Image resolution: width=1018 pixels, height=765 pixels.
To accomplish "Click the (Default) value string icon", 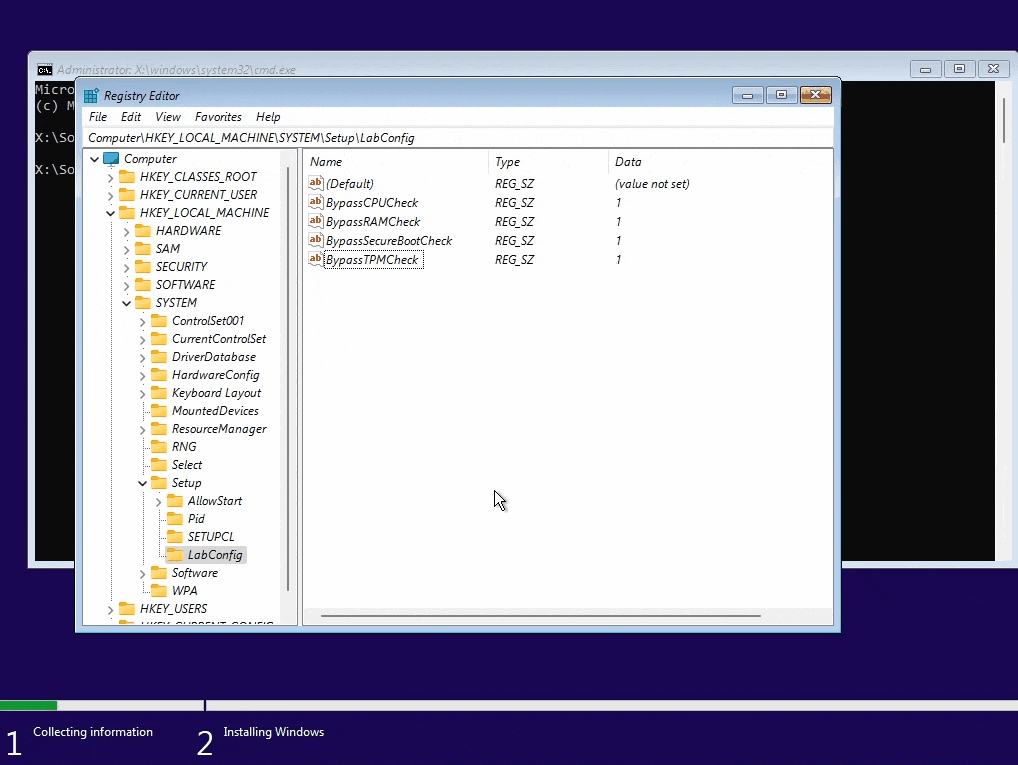I will point(316,183).
